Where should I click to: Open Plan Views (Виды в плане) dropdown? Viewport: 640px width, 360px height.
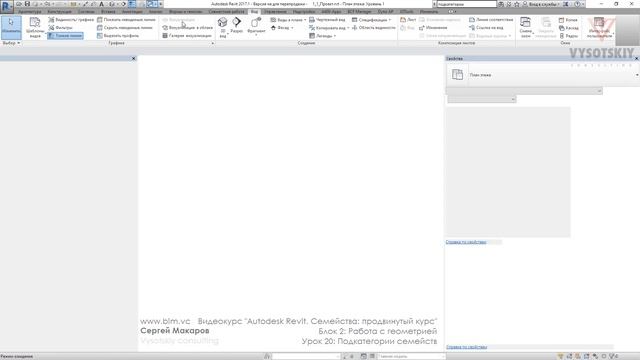click(x=288, y=20)
